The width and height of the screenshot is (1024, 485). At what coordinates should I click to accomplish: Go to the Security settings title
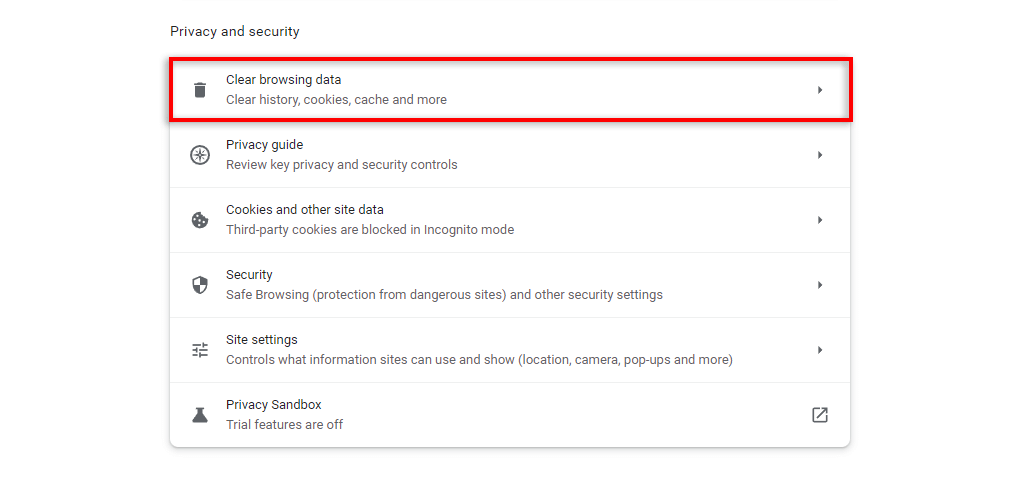[x=249, y=275]
